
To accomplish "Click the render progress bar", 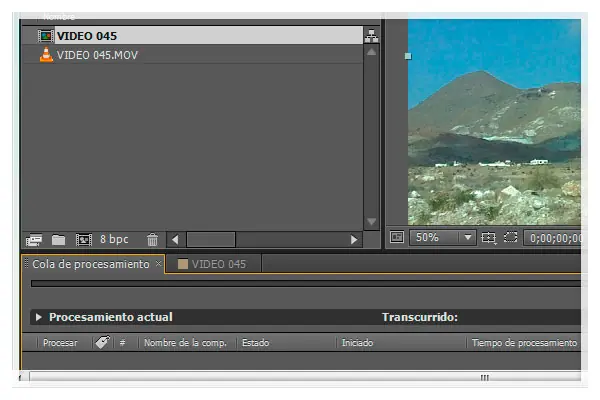I will click(x=306, y=284).
